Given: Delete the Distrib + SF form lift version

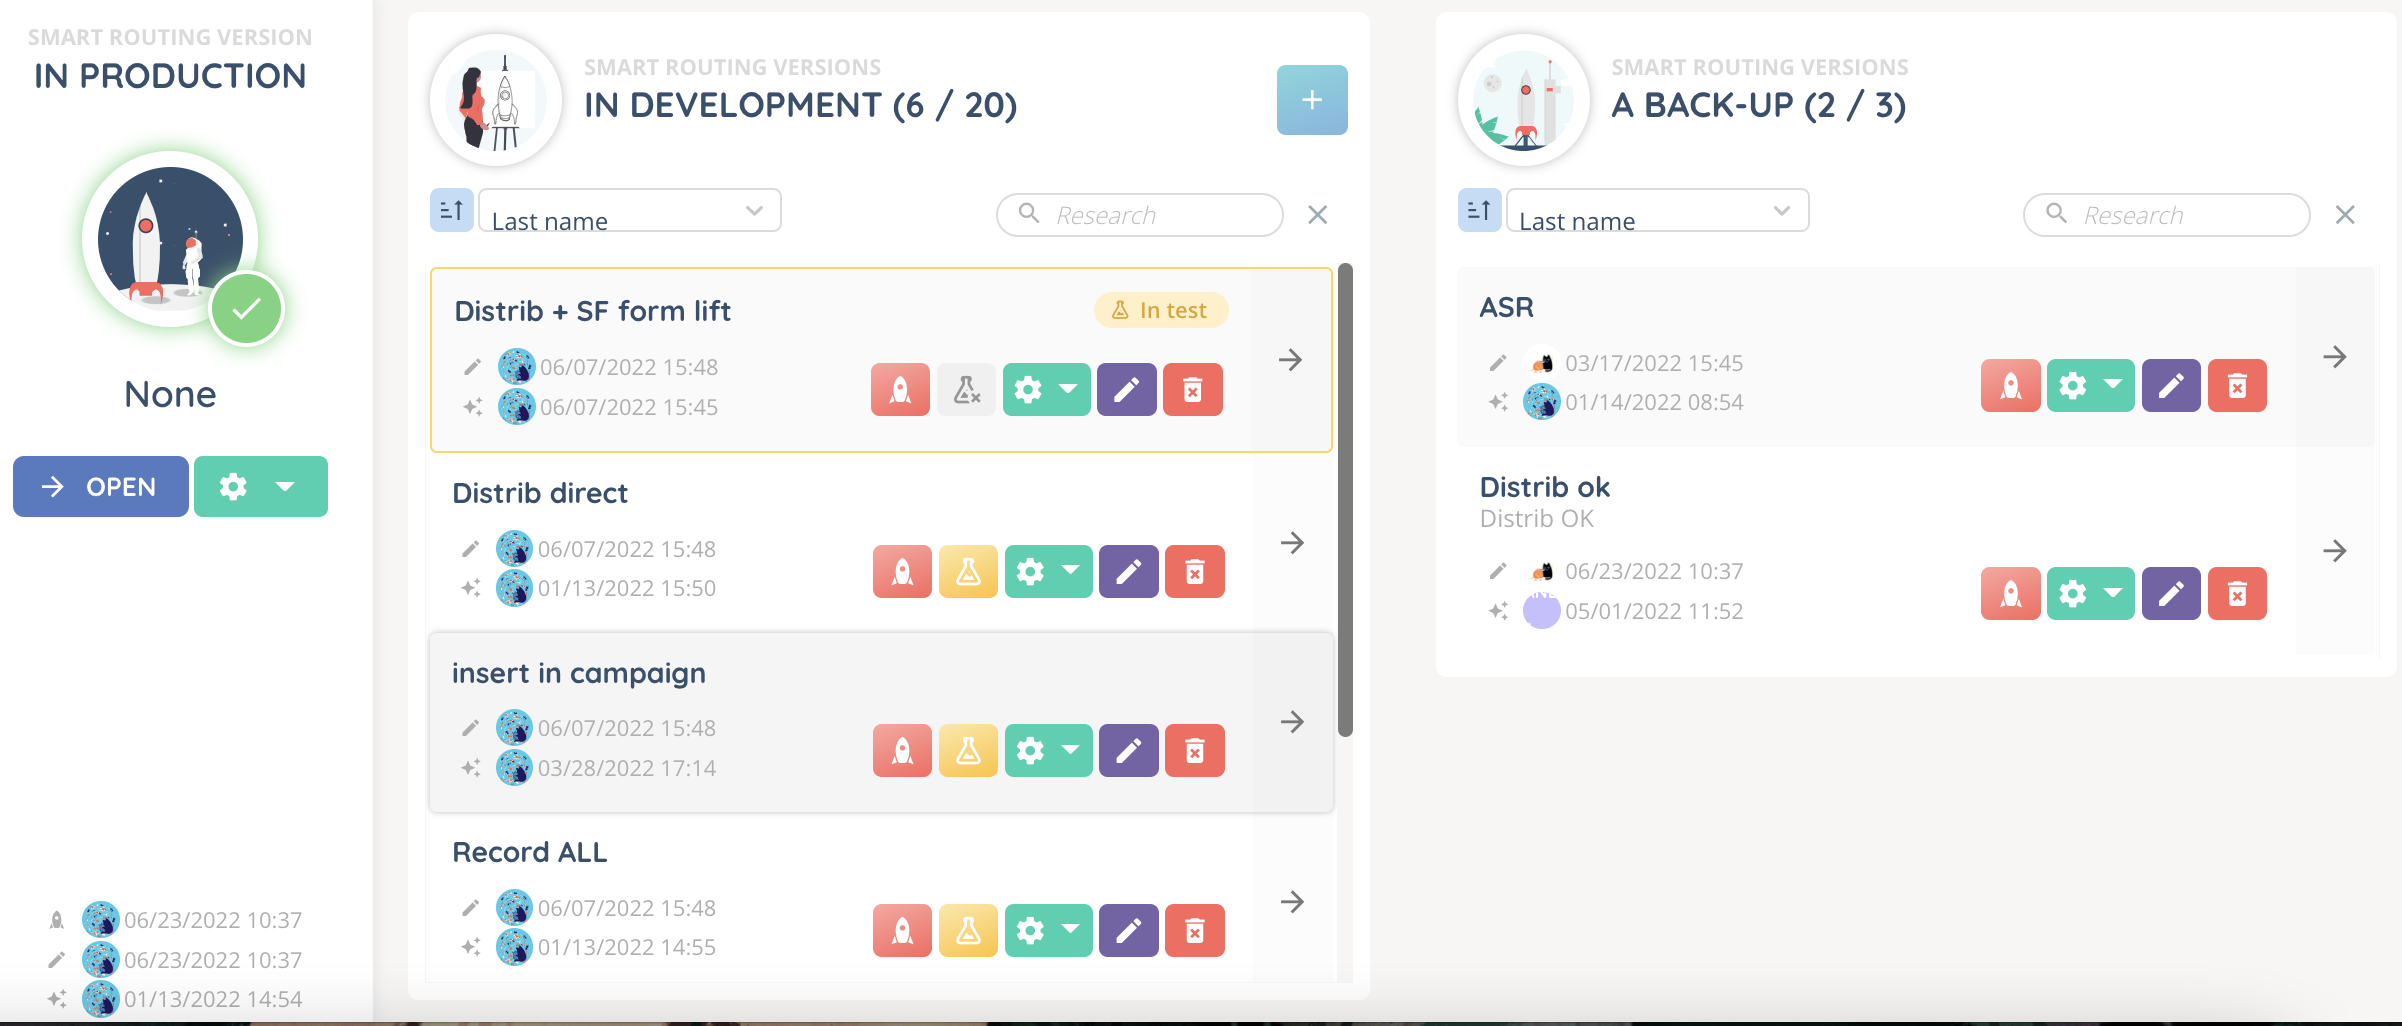Looking at the screenshot, I should (x=1192, y=390).
